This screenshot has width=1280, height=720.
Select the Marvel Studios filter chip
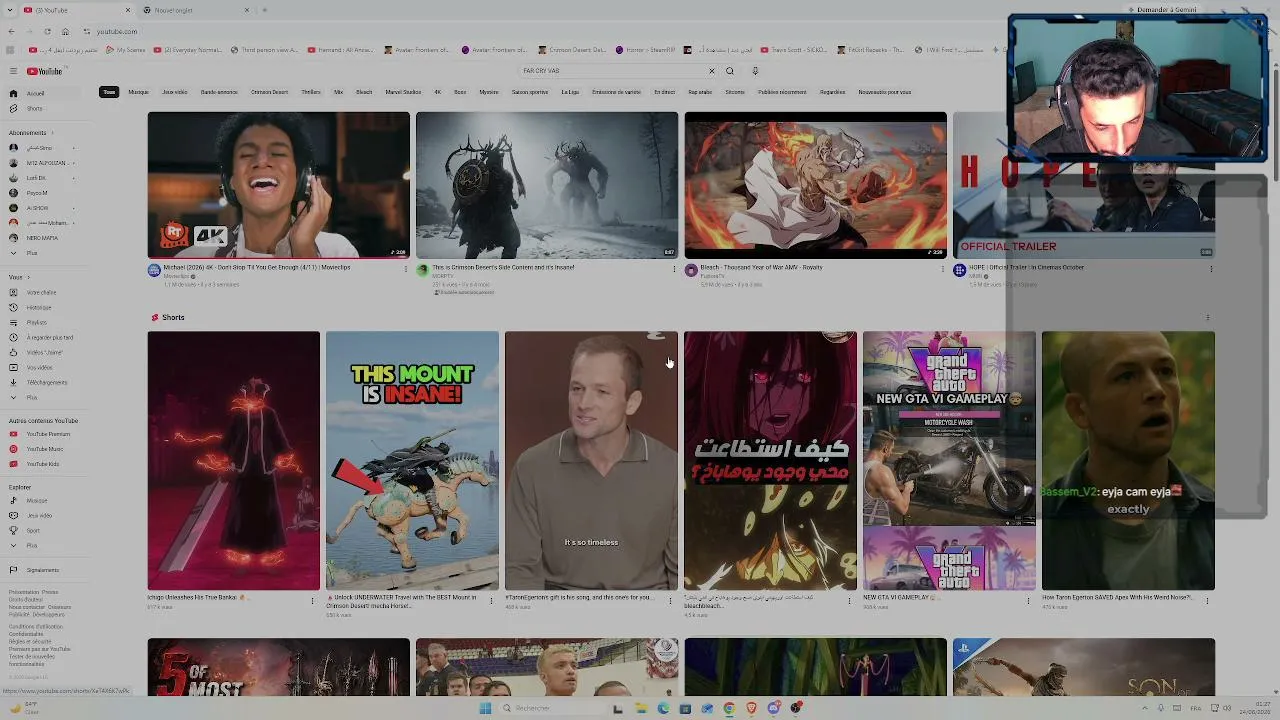403,92
